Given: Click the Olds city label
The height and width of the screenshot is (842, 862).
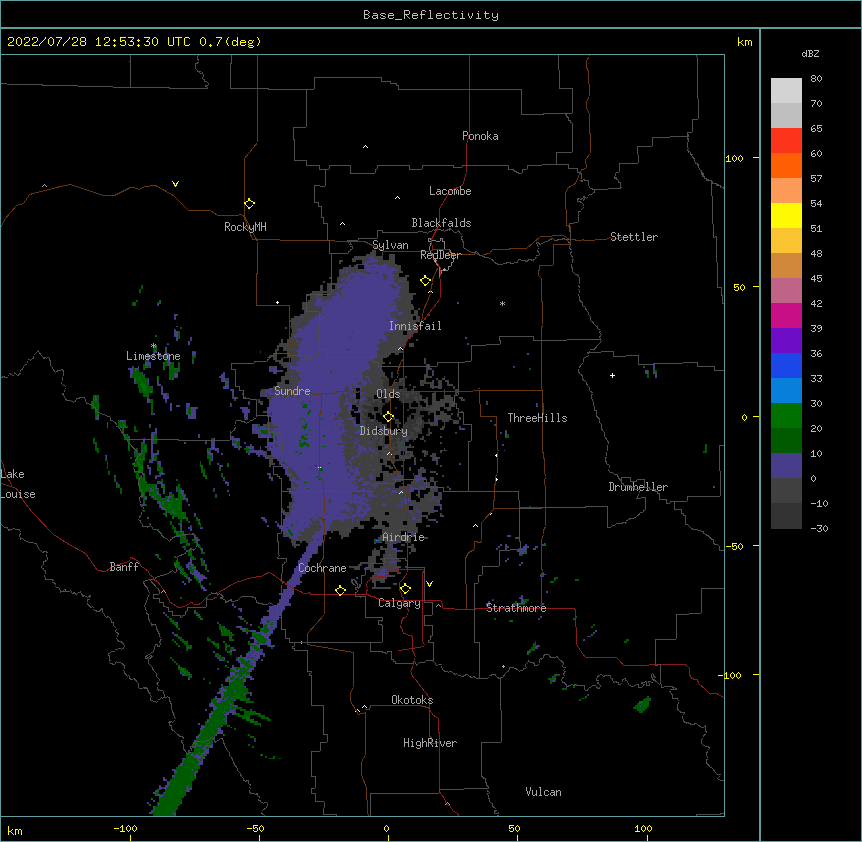Looking at the screenshot, I should (388, 394).
